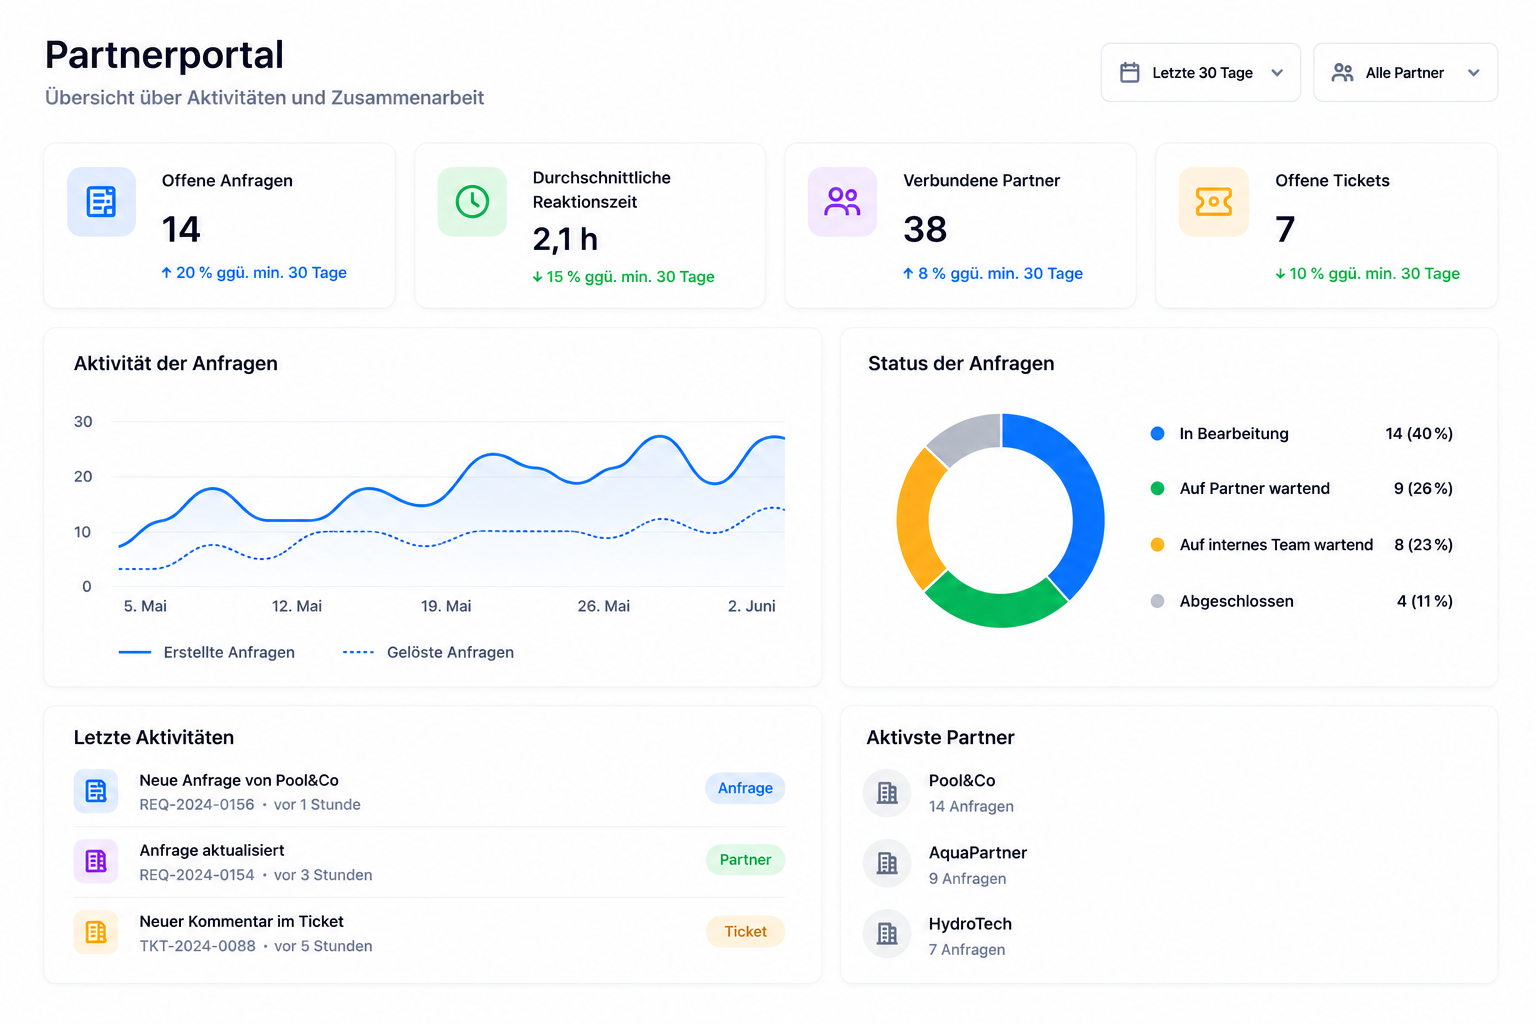Expand the chevron in Letzte 30 Tage filter
Viewport: 1536px width, 1024px height.
pos(1277,73)
